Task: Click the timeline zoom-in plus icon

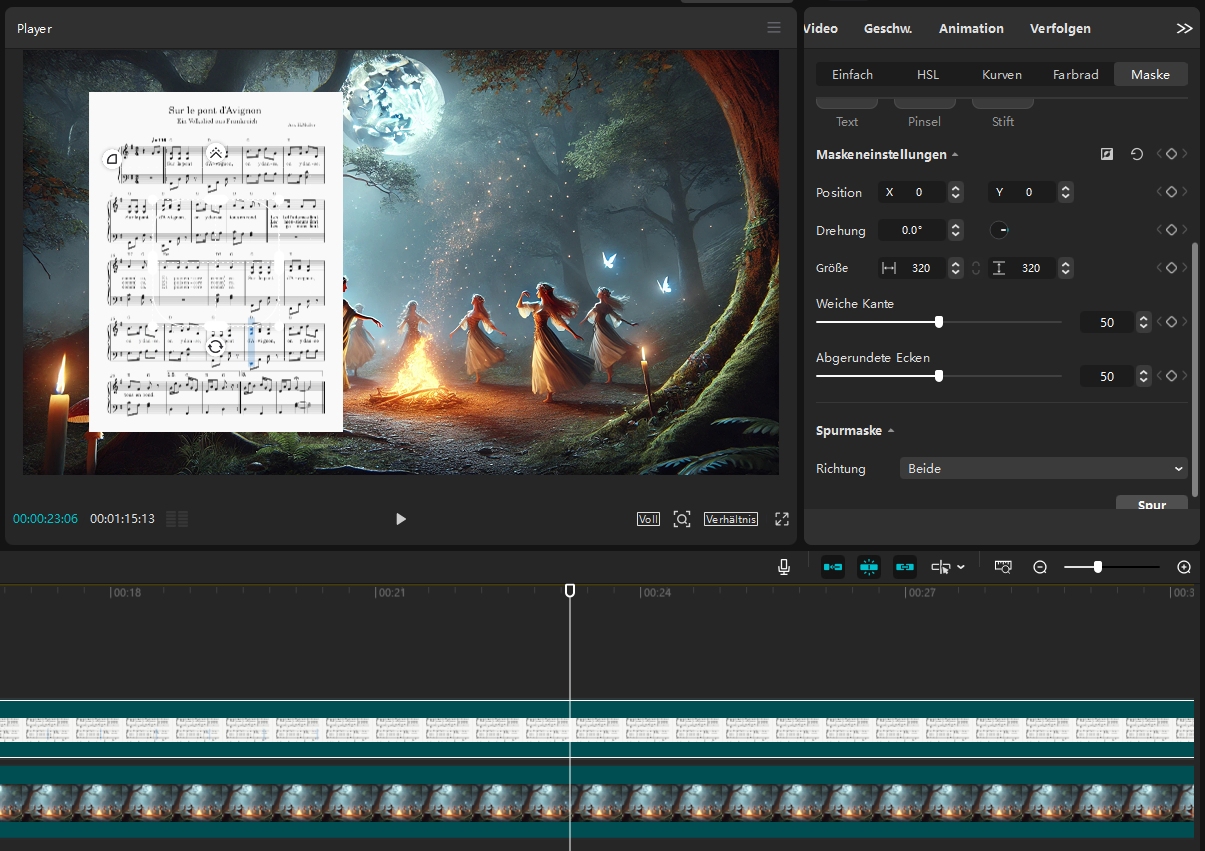Action: [1184, 567]
